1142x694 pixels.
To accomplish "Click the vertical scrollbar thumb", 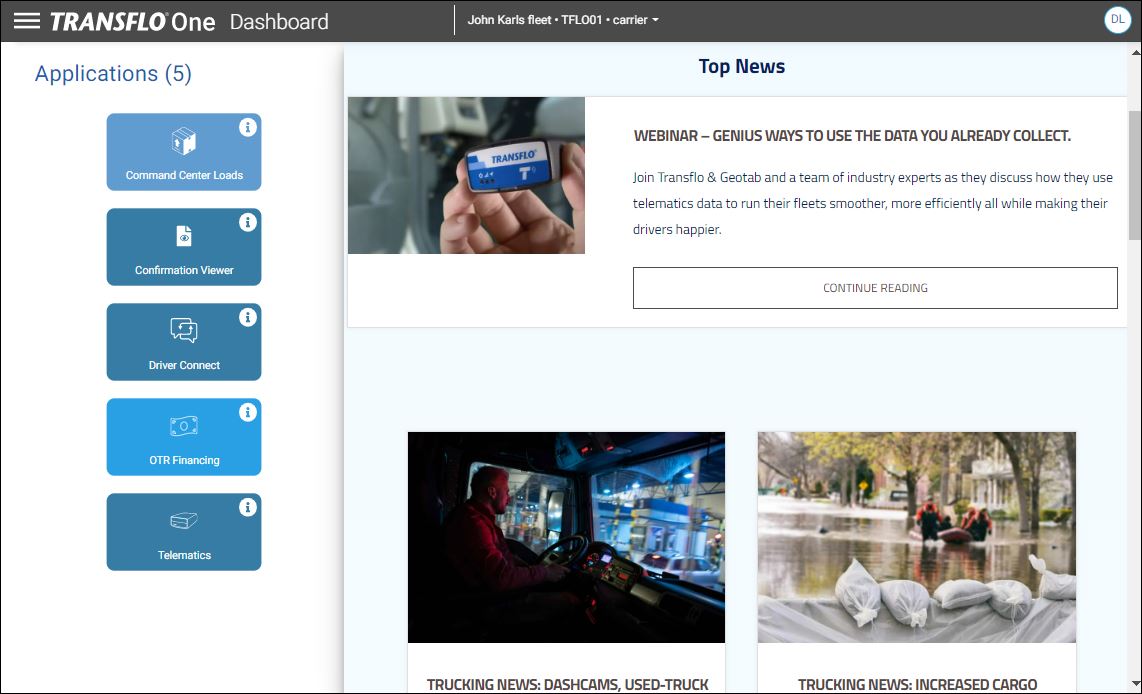I will click(1135, 175).
